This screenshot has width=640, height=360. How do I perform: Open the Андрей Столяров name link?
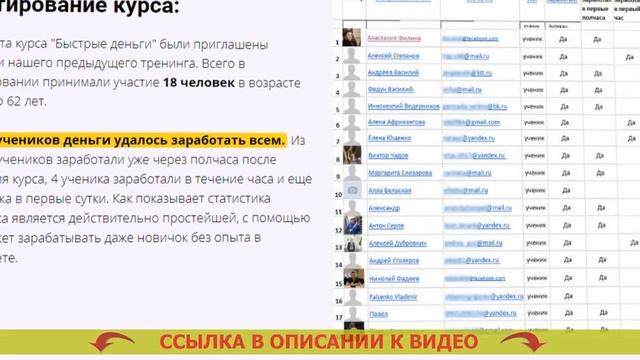(x=394, y=260)
